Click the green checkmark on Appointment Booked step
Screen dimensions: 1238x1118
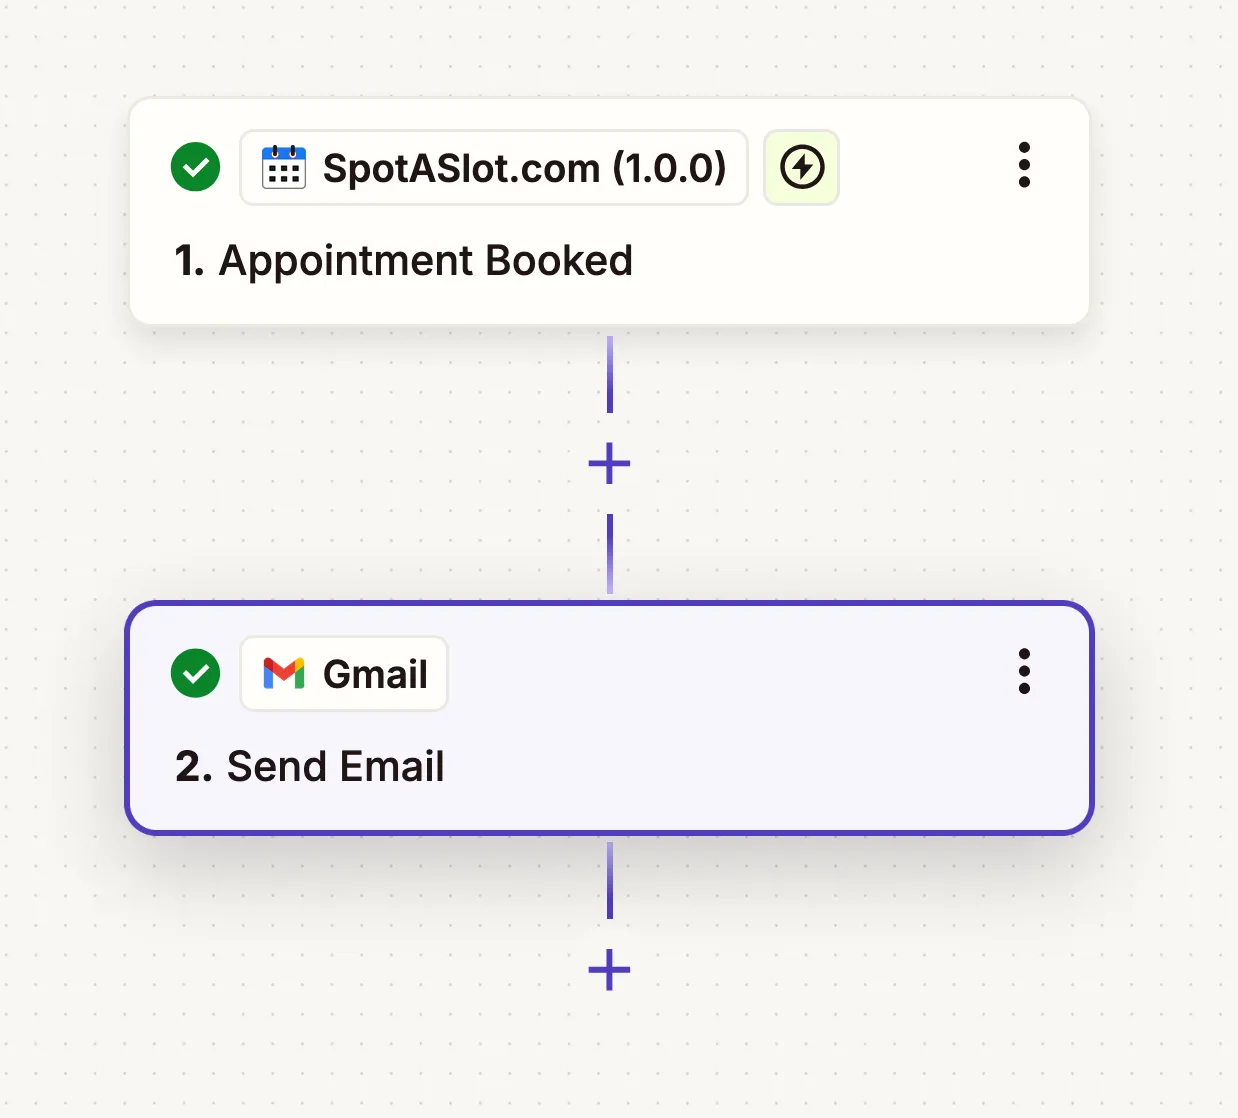[x=195, y=167]
